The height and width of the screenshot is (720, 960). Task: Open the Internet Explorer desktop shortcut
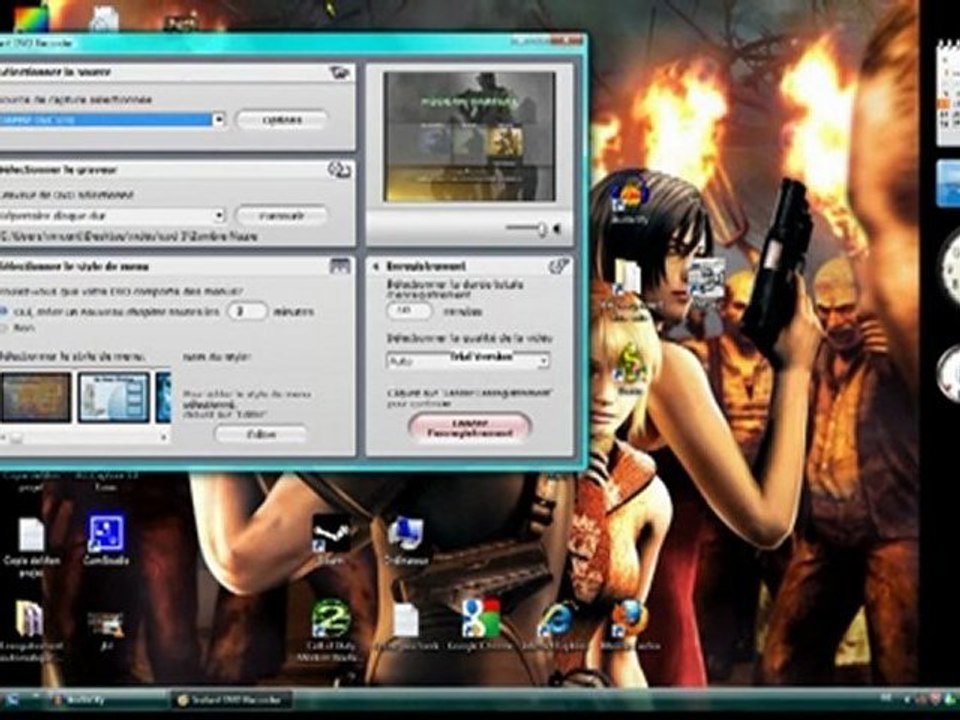(x=555, y=624)
